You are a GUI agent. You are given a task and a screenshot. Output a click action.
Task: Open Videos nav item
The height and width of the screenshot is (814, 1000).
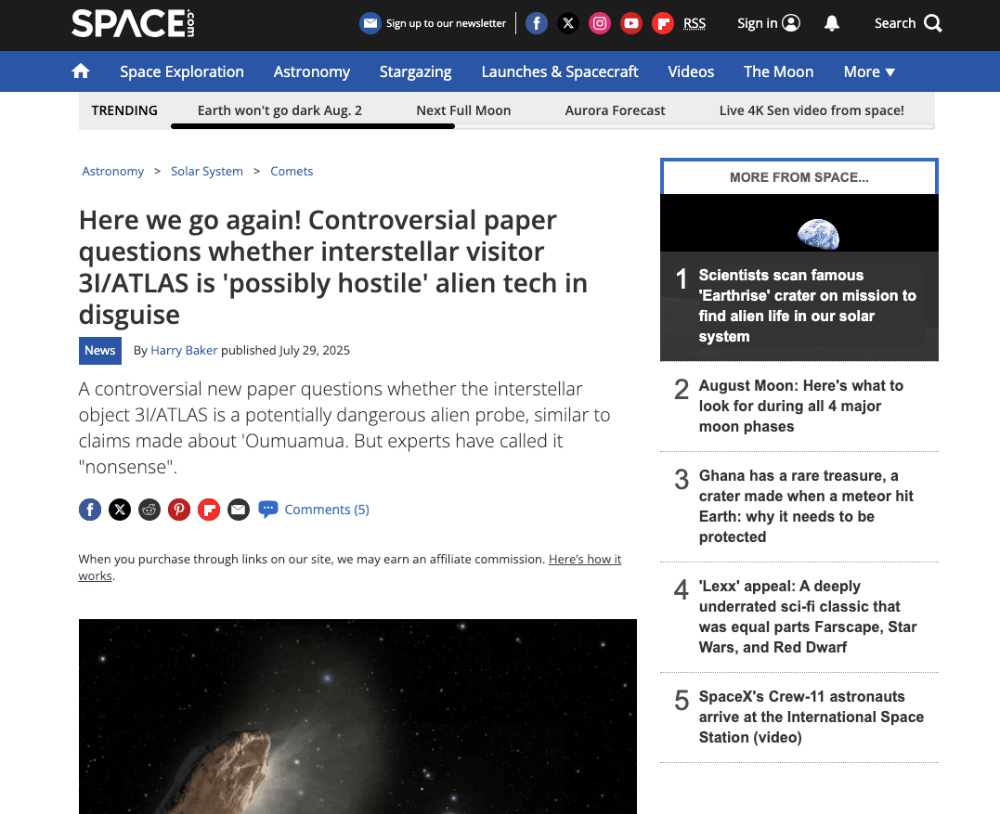click(691, 71)
